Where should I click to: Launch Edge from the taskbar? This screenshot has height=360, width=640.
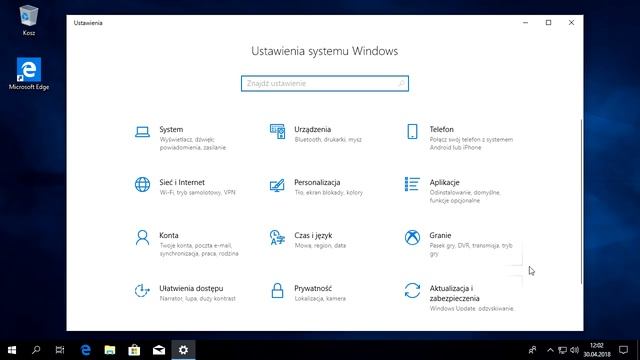[x=85, y=350]
